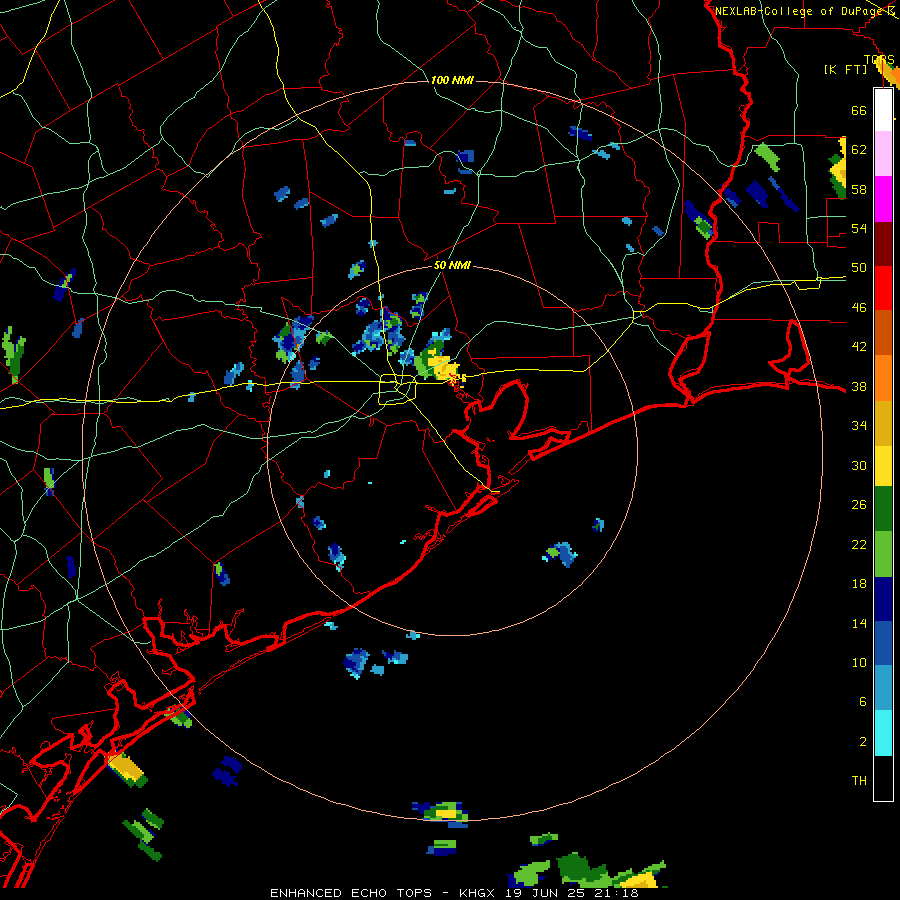Click the "[K FT]" units label

coord(845,69)
